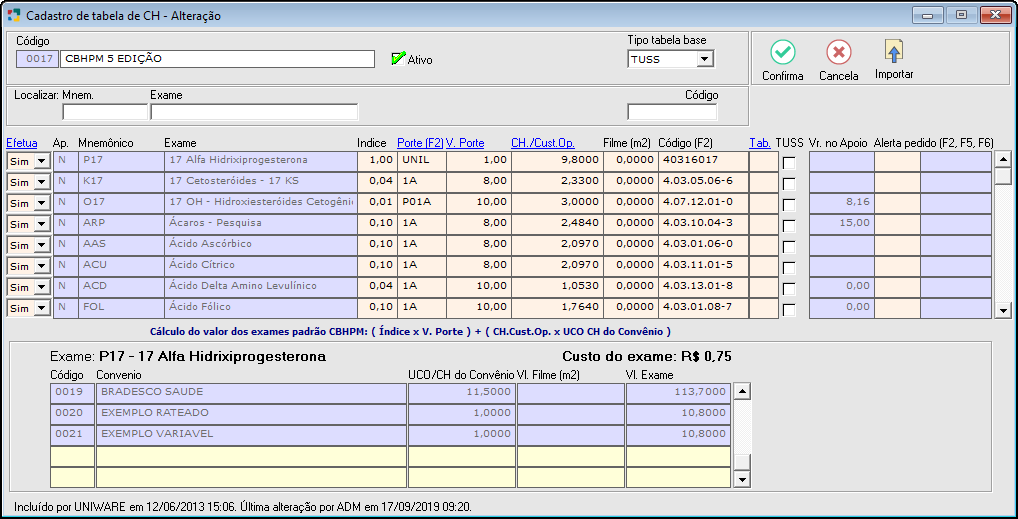Click the 0017 code field
The image size is (1018, 519).
click(38, 58)
